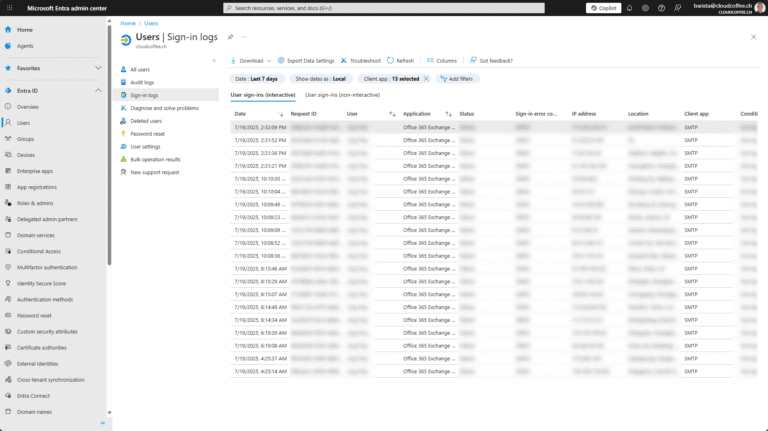Open Custom security attributes
Viewport: 768px width, 431px height.
47,332
